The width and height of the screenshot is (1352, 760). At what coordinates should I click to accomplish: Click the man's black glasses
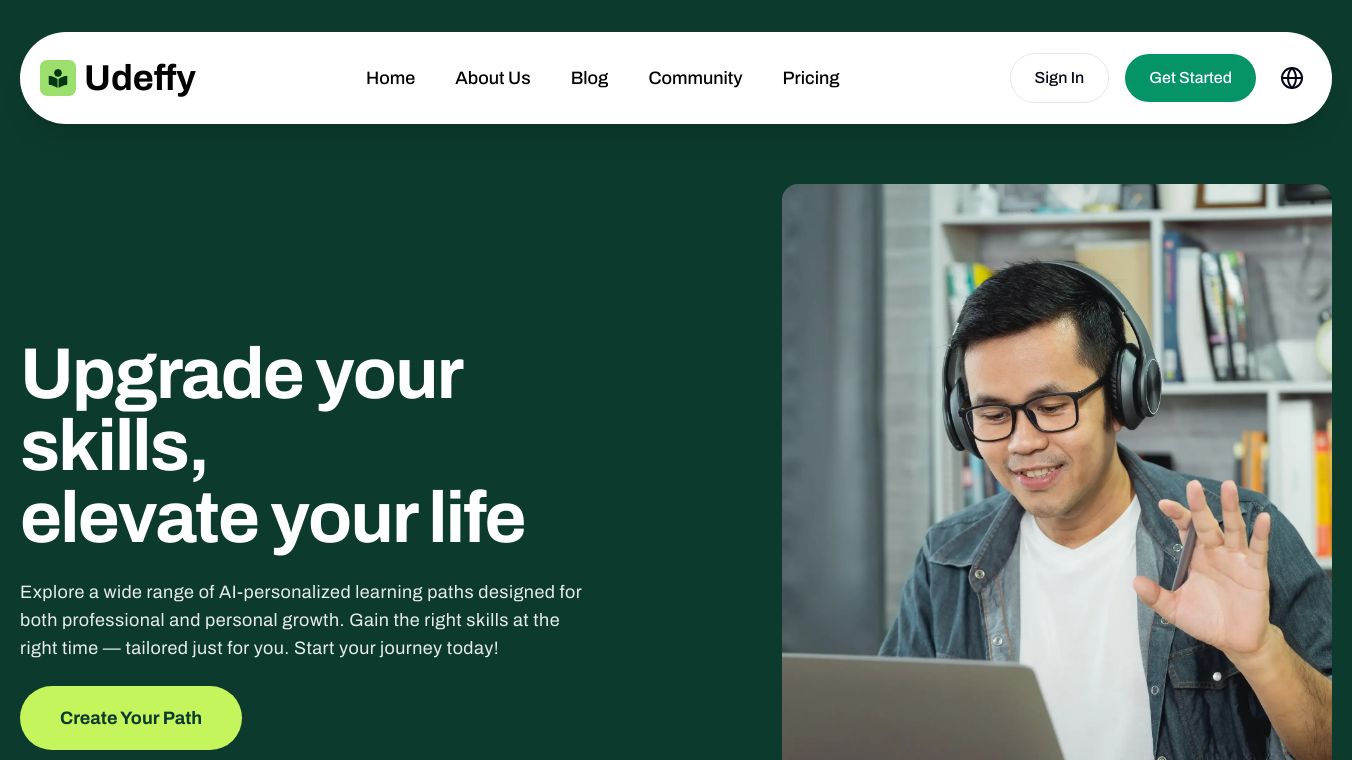(1032, 410)
